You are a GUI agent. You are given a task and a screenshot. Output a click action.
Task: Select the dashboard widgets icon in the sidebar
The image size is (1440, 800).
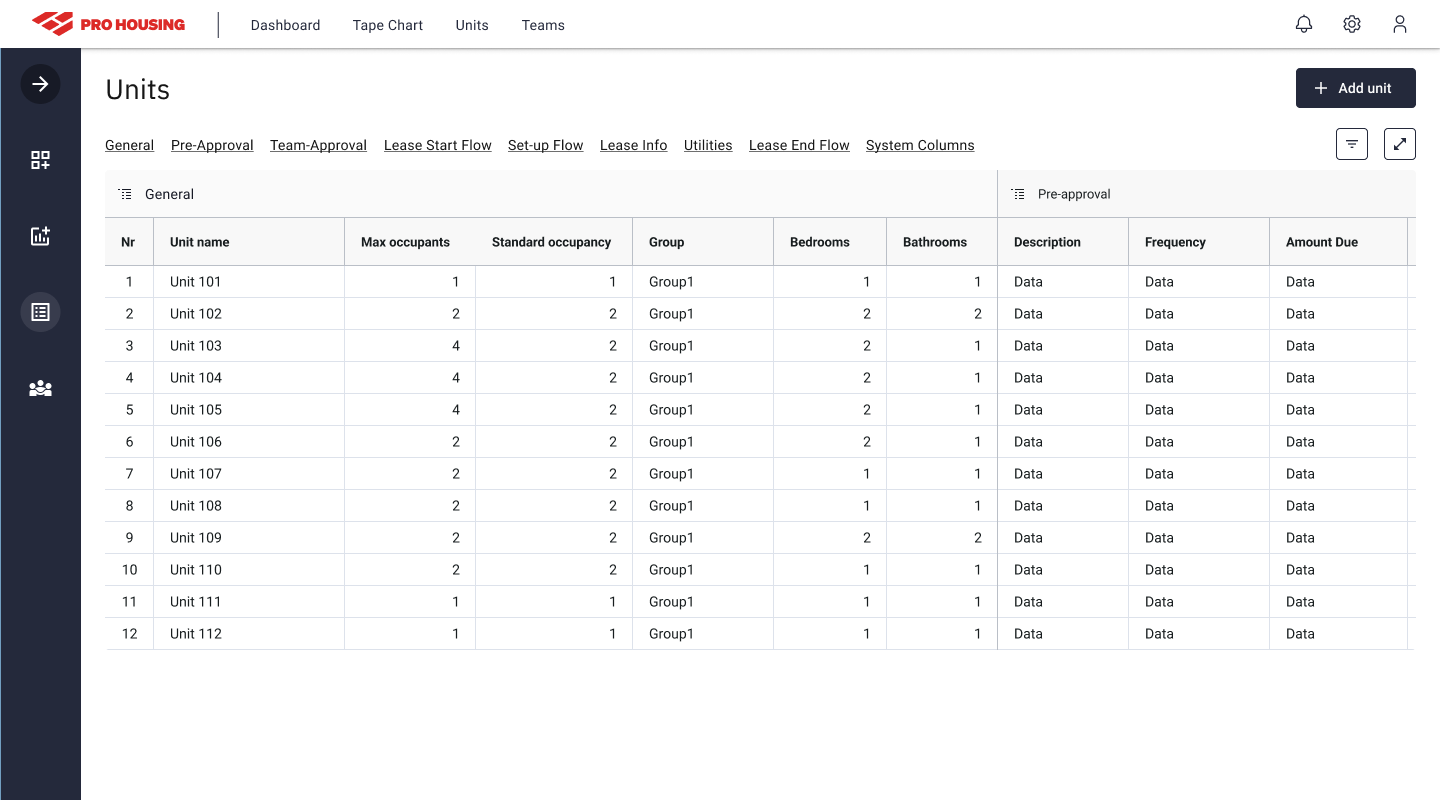pyautogui.click(x=40, y=159)
